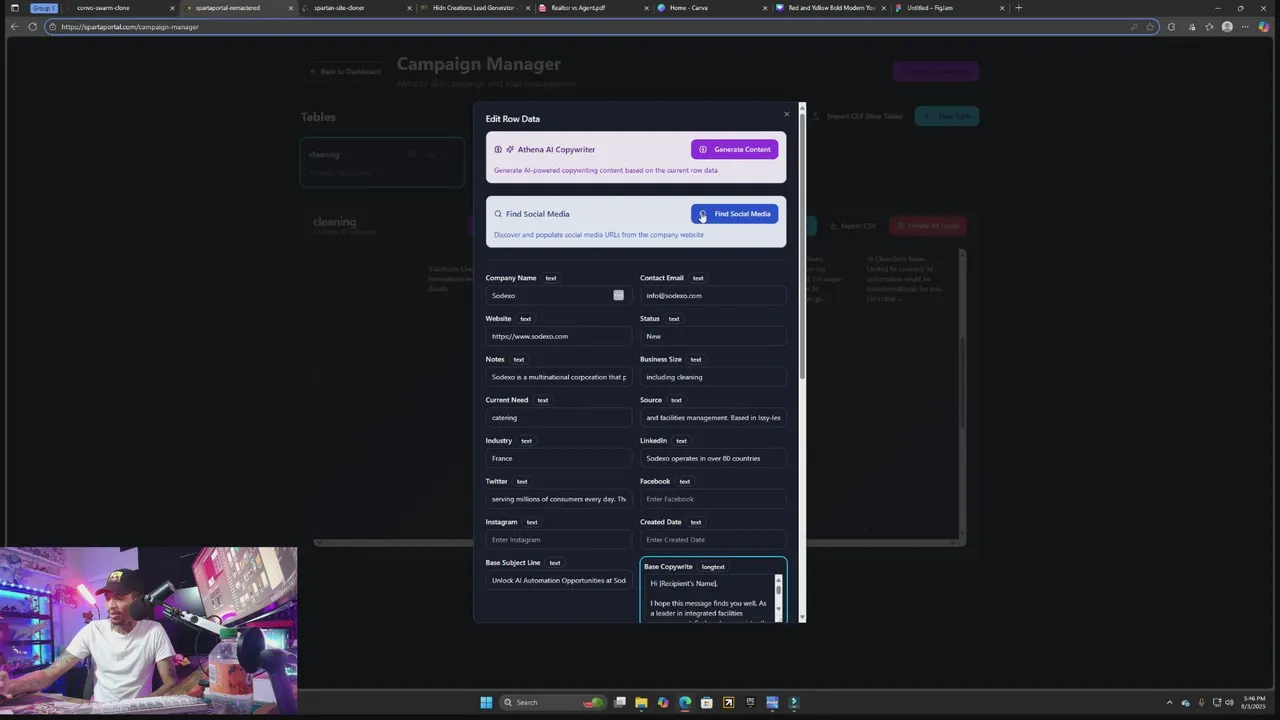Click the Generate Content button
The height and width of the screenshot is (720, 1280).
[x=734, y=149]
